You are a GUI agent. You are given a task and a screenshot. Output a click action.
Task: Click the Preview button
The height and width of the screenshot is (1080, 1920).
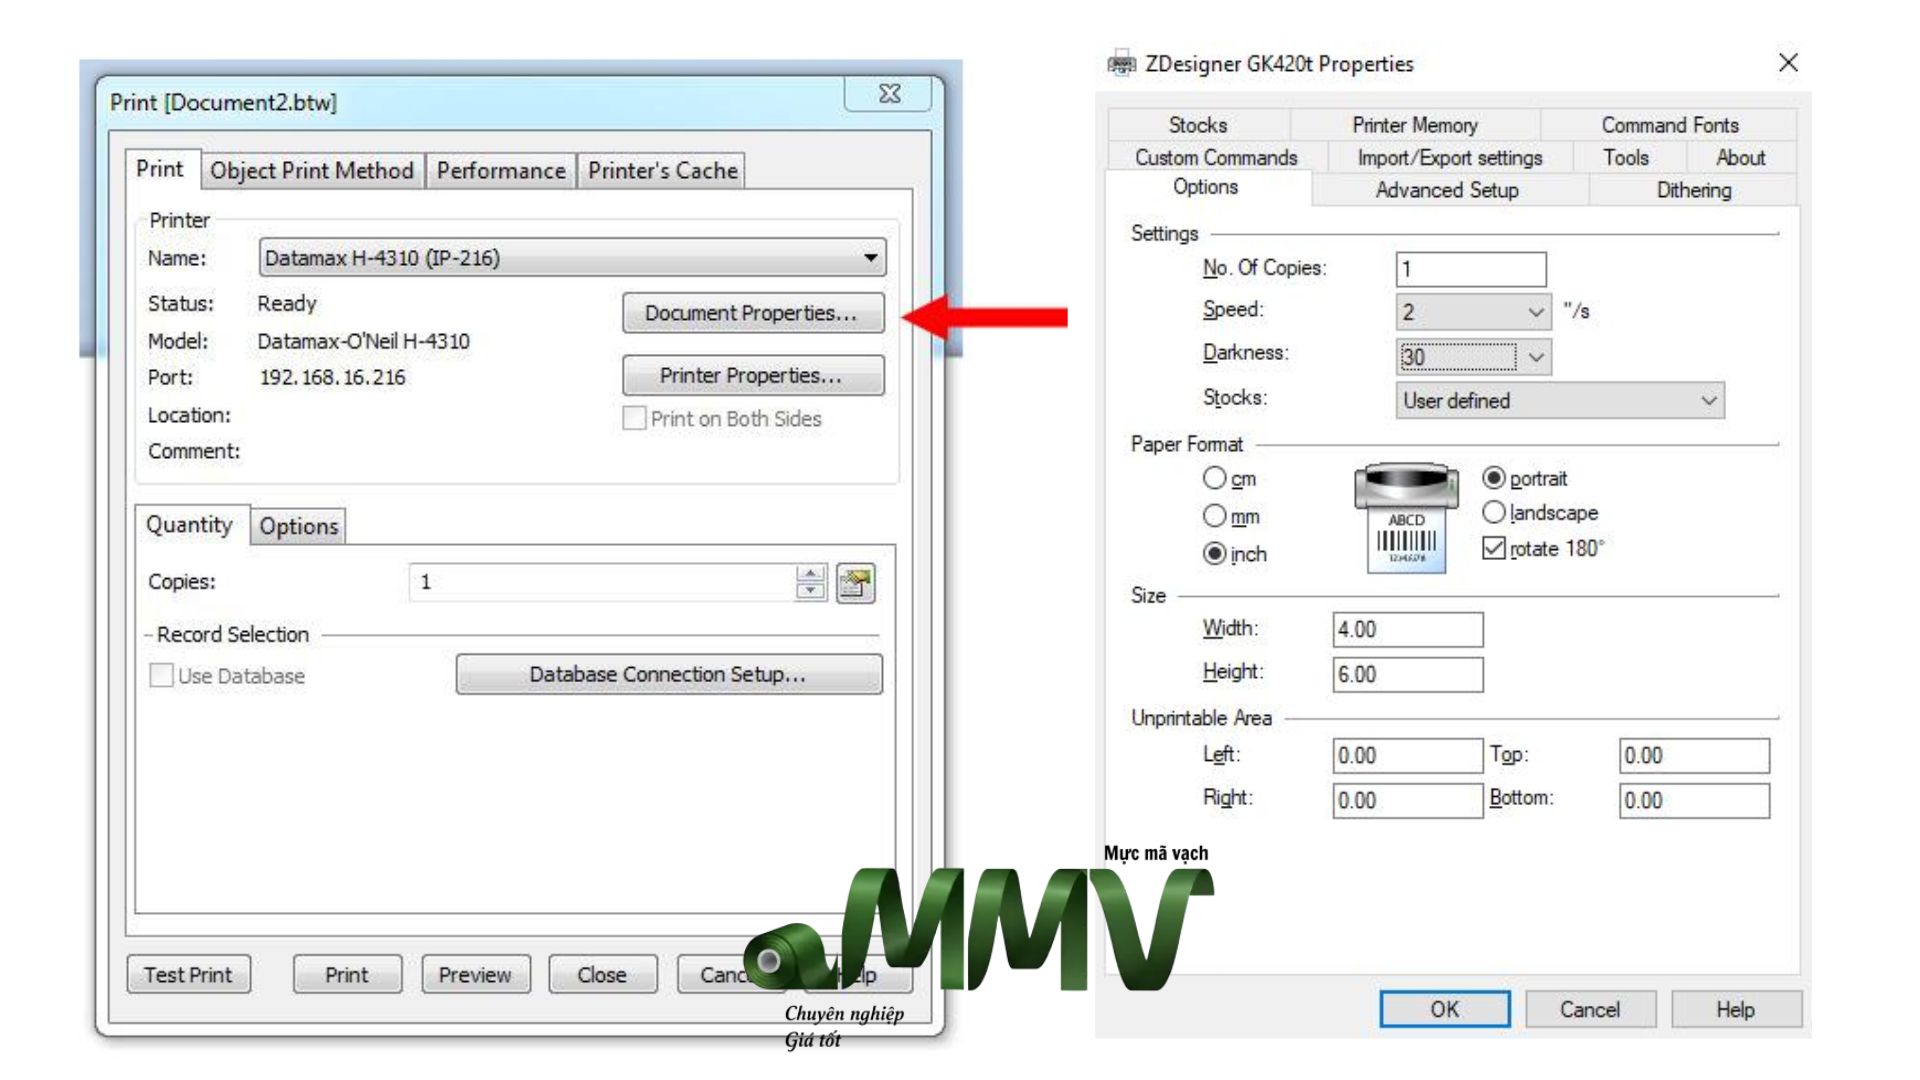475,974
